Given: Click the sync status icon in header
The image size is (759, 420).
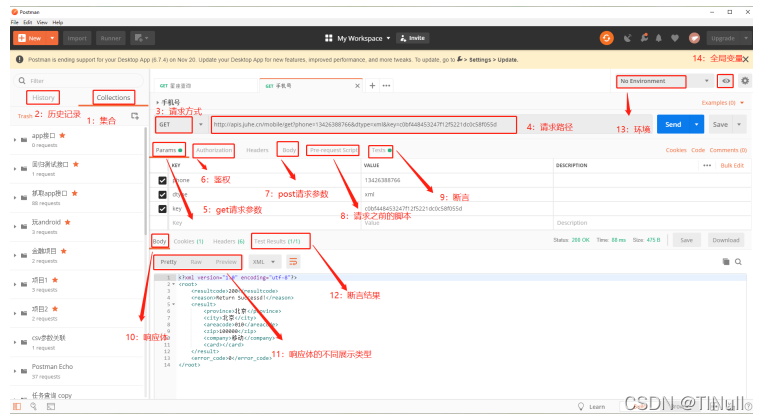Looking at the screenshot, I should (606, 38).
